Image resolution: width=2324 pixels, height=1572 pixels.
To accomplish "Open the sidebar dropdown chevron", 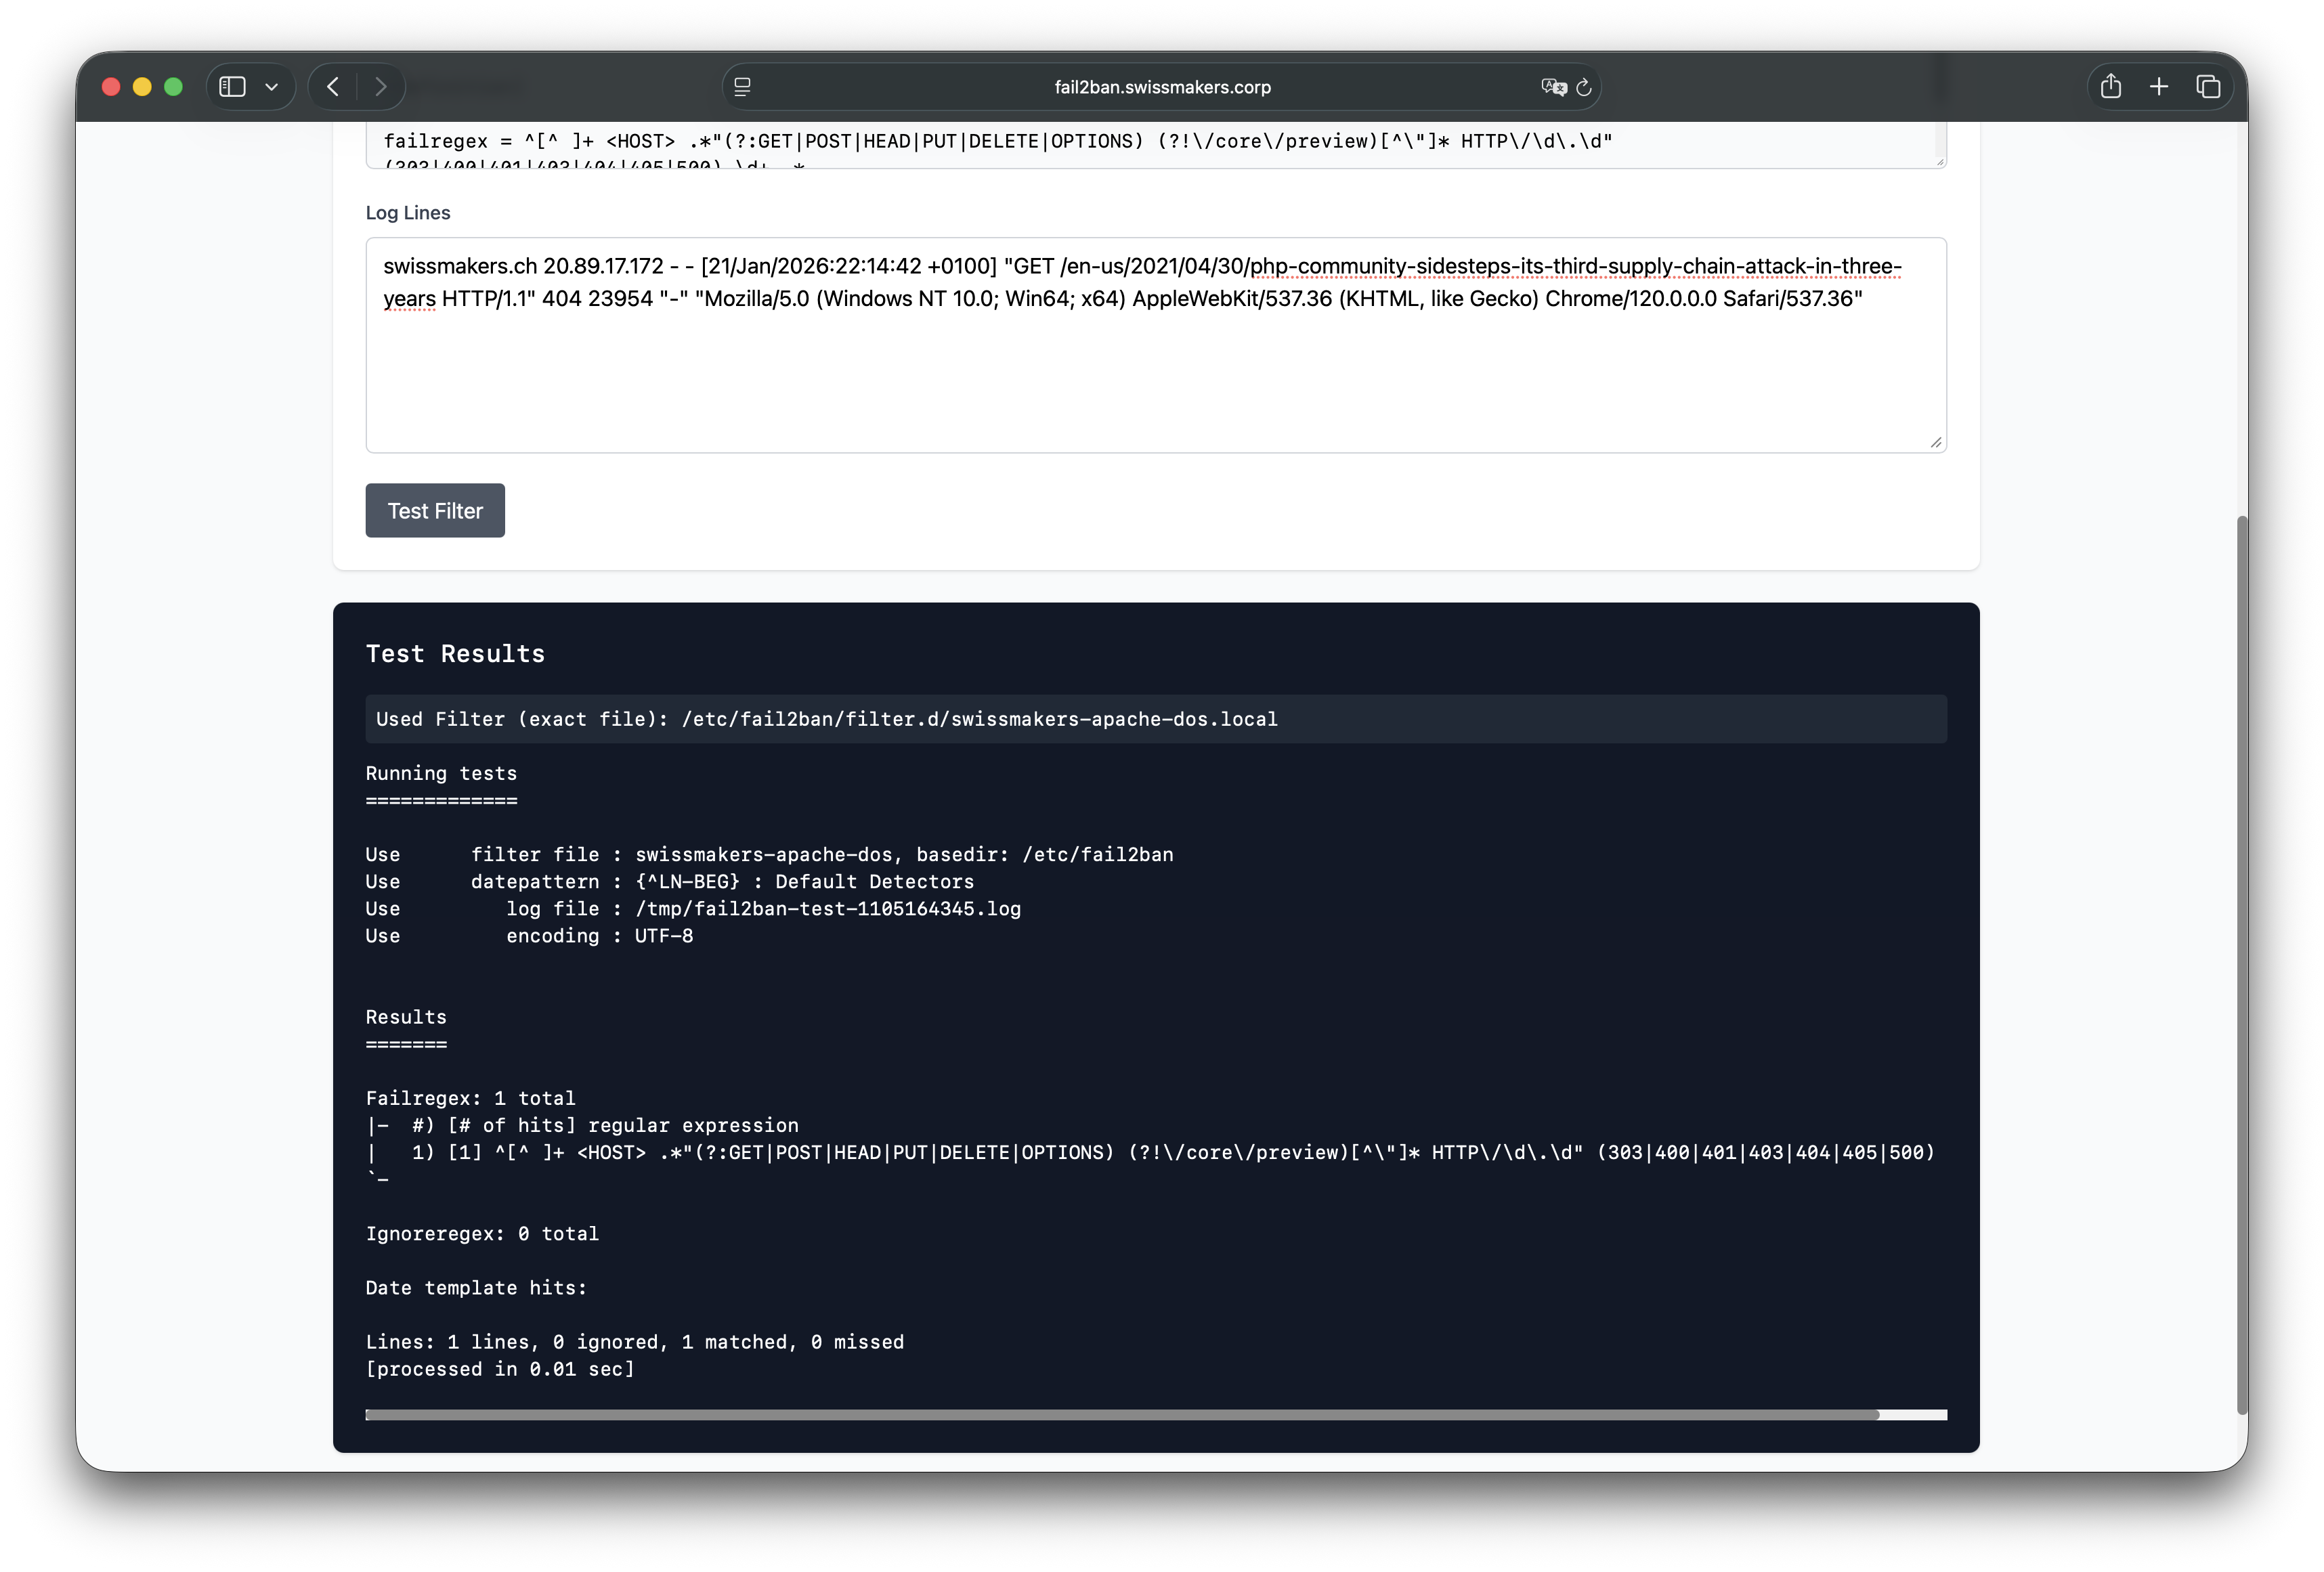I will tap(271, 87).
